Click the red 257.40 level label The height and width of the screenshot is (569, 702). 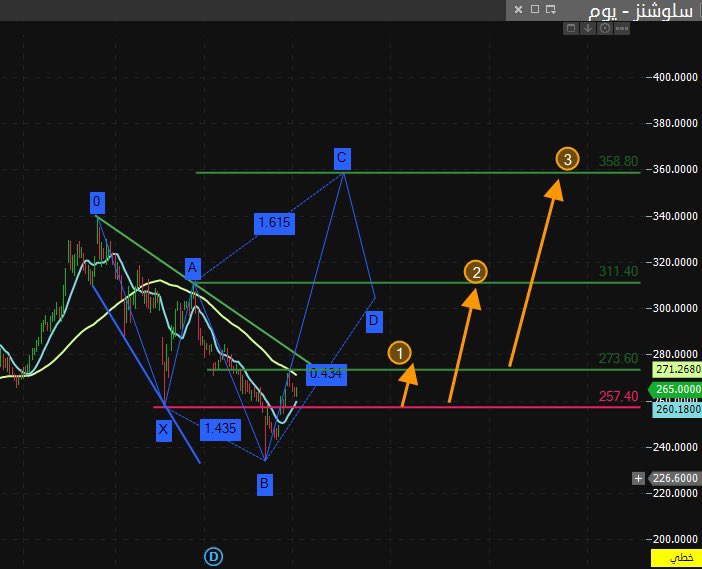click(619, 396)
